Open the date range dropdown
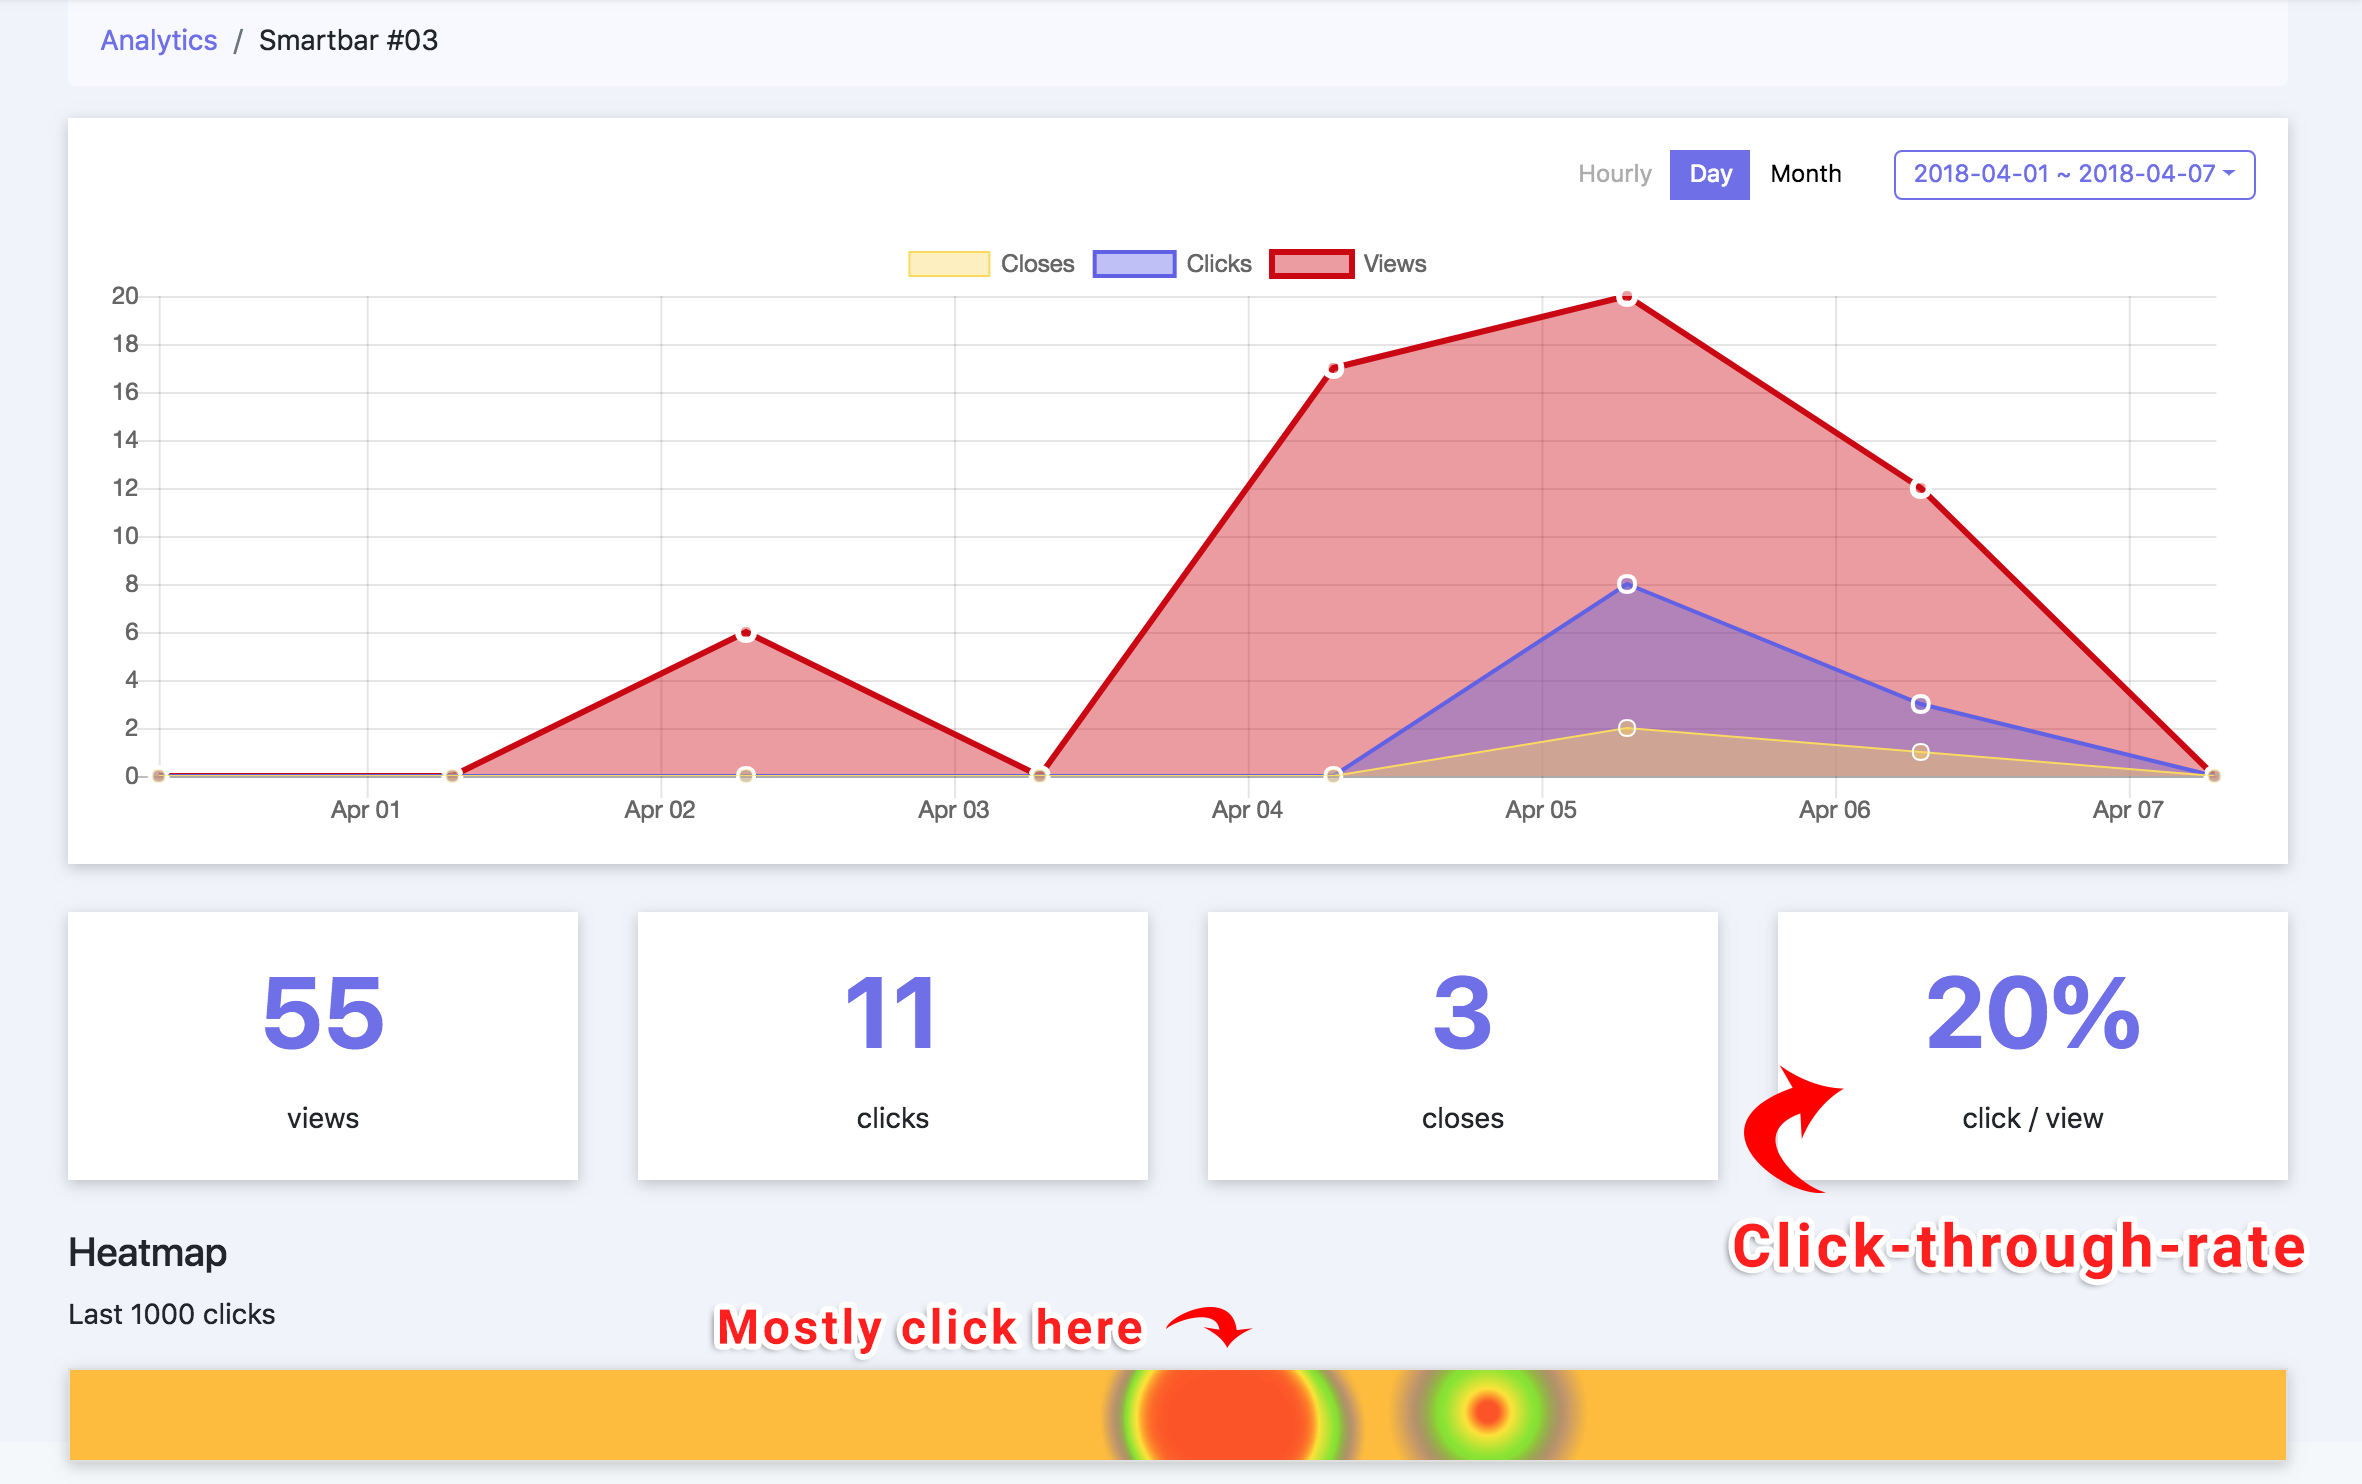2362x1484 pixels. tap(2073, 174)
